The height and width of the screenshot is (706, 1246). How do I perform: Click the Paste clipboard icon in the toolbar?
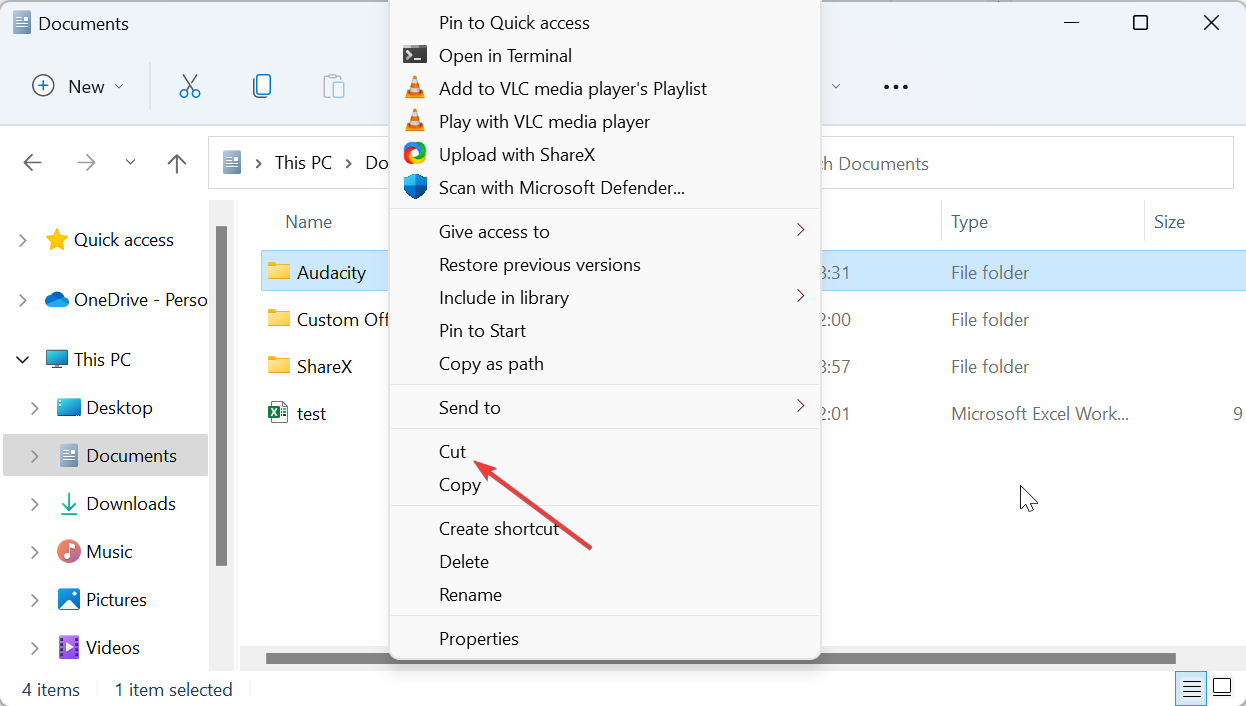333,86
